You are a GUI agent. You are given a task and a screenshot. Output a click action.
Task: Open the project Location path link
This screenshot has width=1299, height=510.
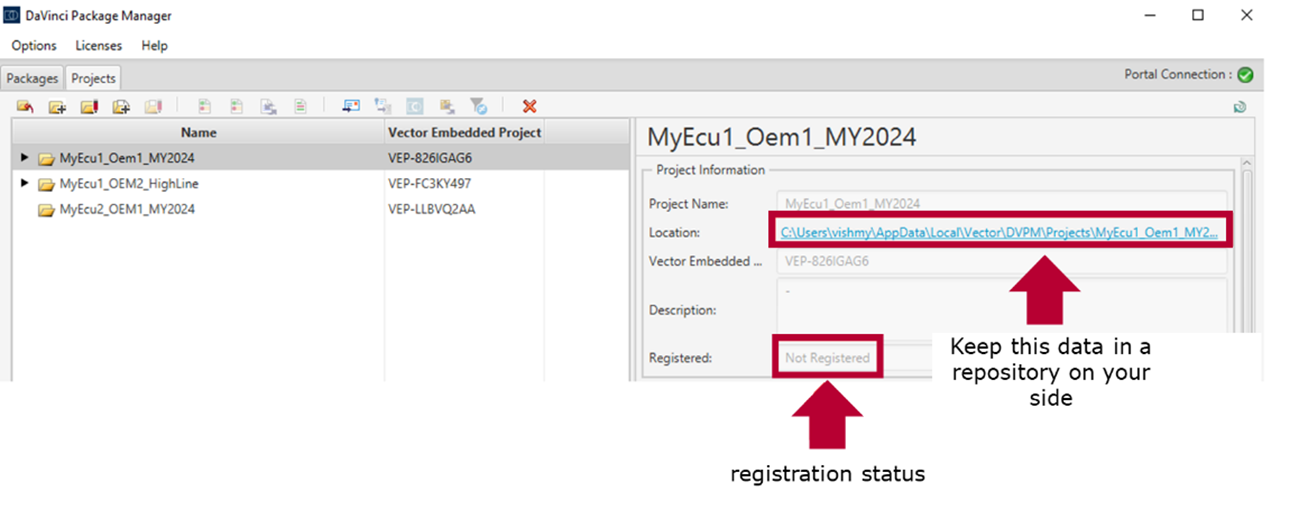[1000, 232]
